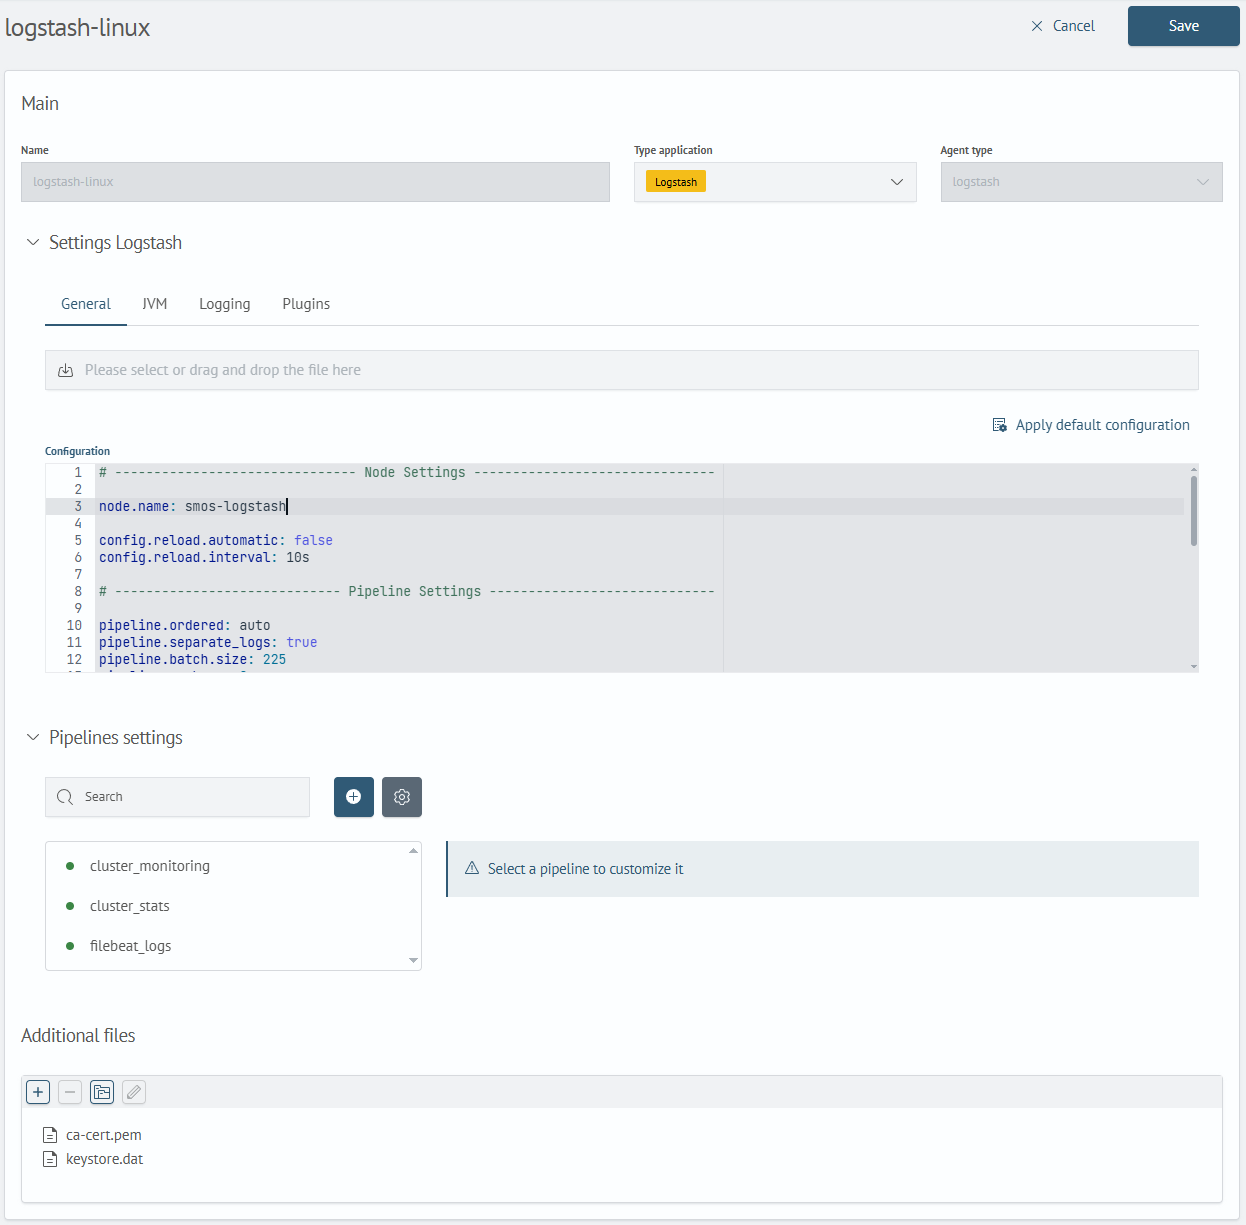
Task: Click the upload icon in the file drop area
Action: pyautogui.click(x=65, y=369)
